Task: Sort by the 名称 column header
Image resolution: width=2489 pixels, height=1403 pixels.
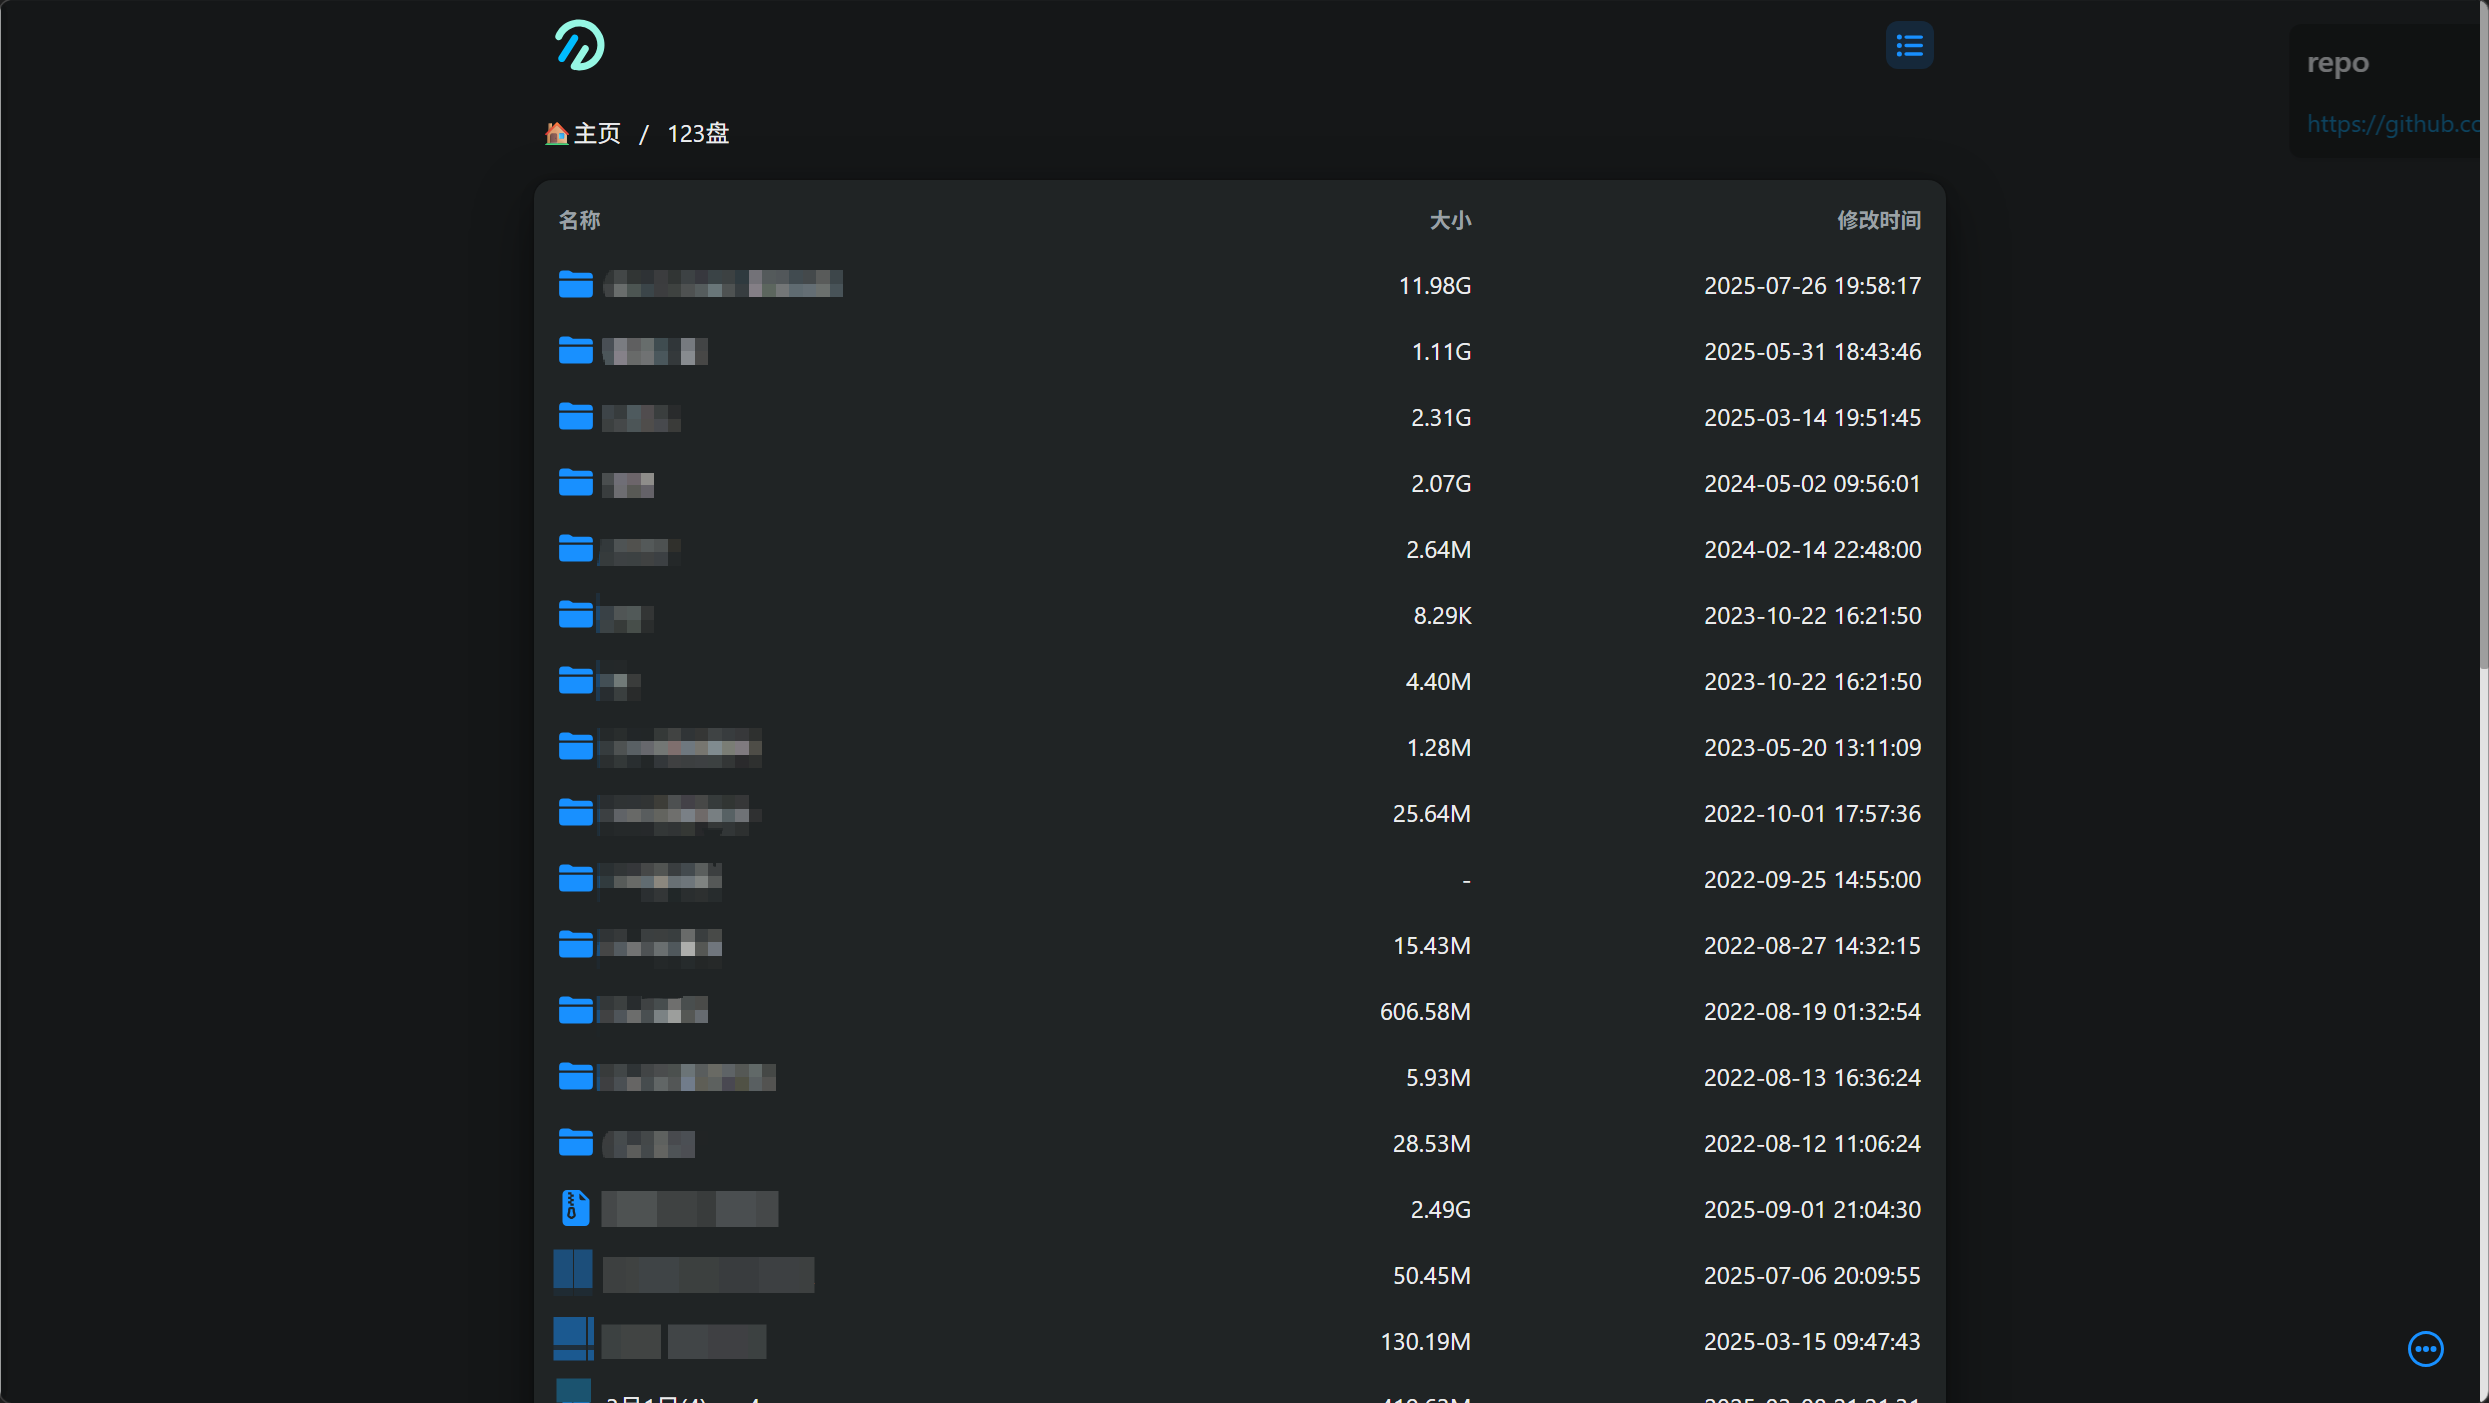Action: click(579, 220)
